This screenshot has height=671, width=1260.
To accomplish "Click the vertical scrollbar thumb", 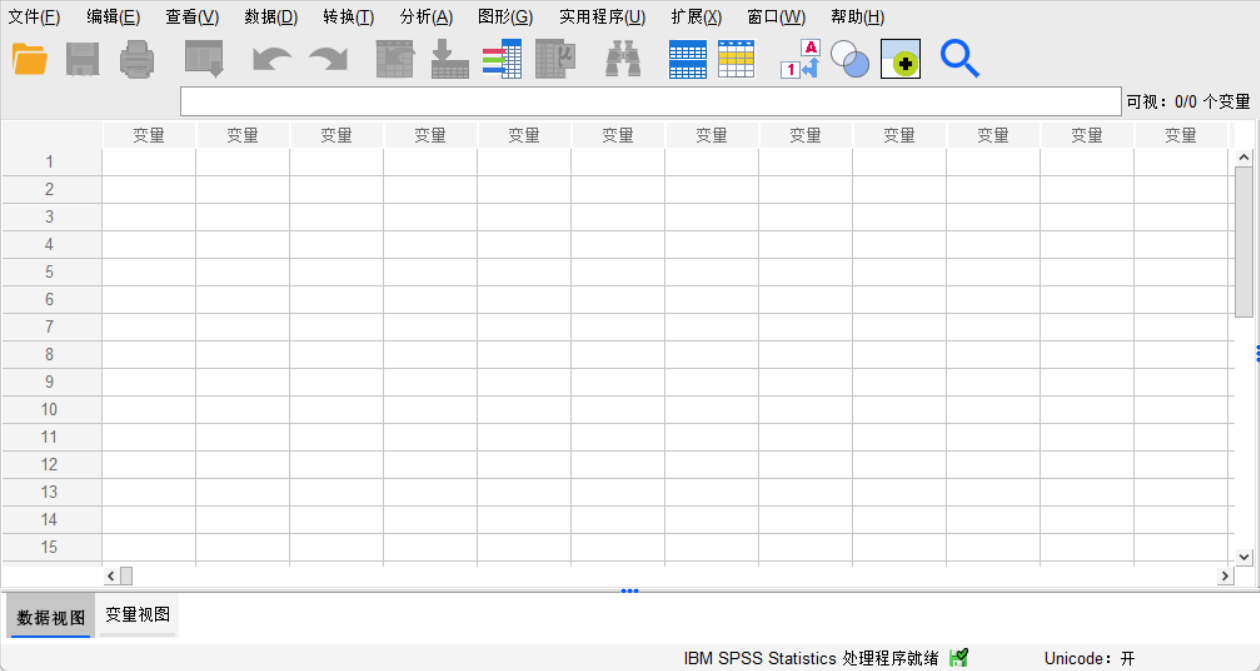I will tap(1244, 242).
